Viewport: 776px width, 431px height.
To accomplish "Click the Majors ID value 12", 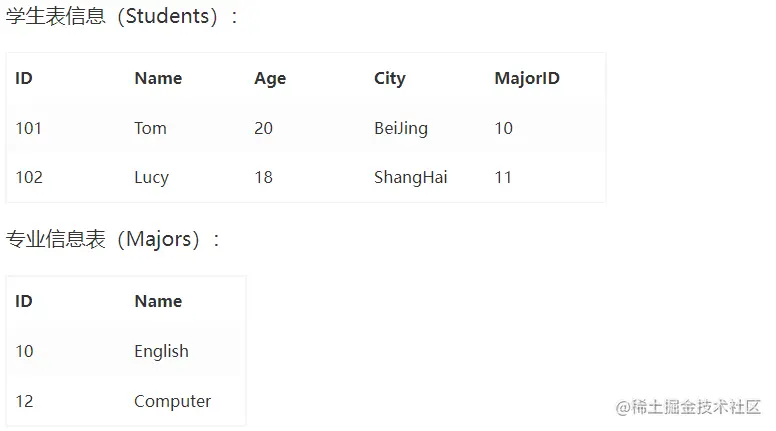I will tap(24, 401).
